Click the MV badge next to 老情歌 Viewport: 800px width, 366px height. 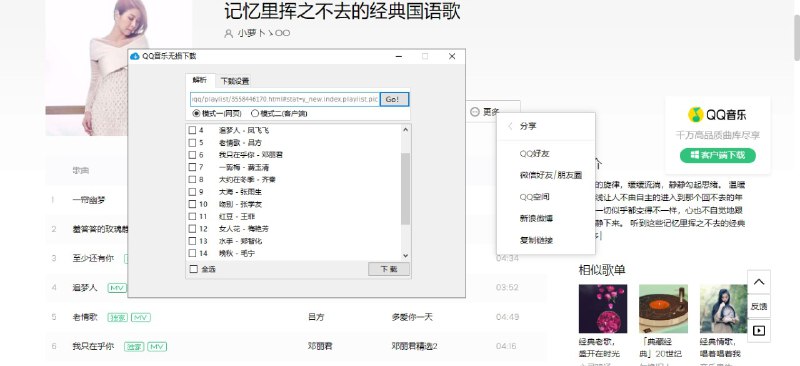[140, 318]
